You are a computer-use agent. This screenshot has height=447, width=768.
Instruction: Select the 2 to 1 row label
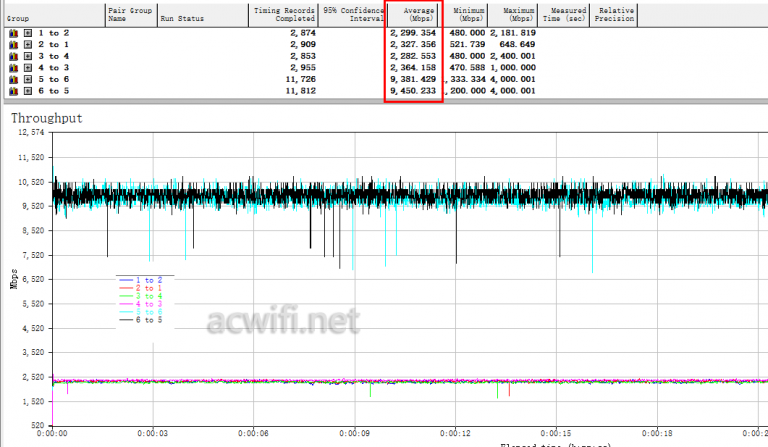[x=54, y=45]
